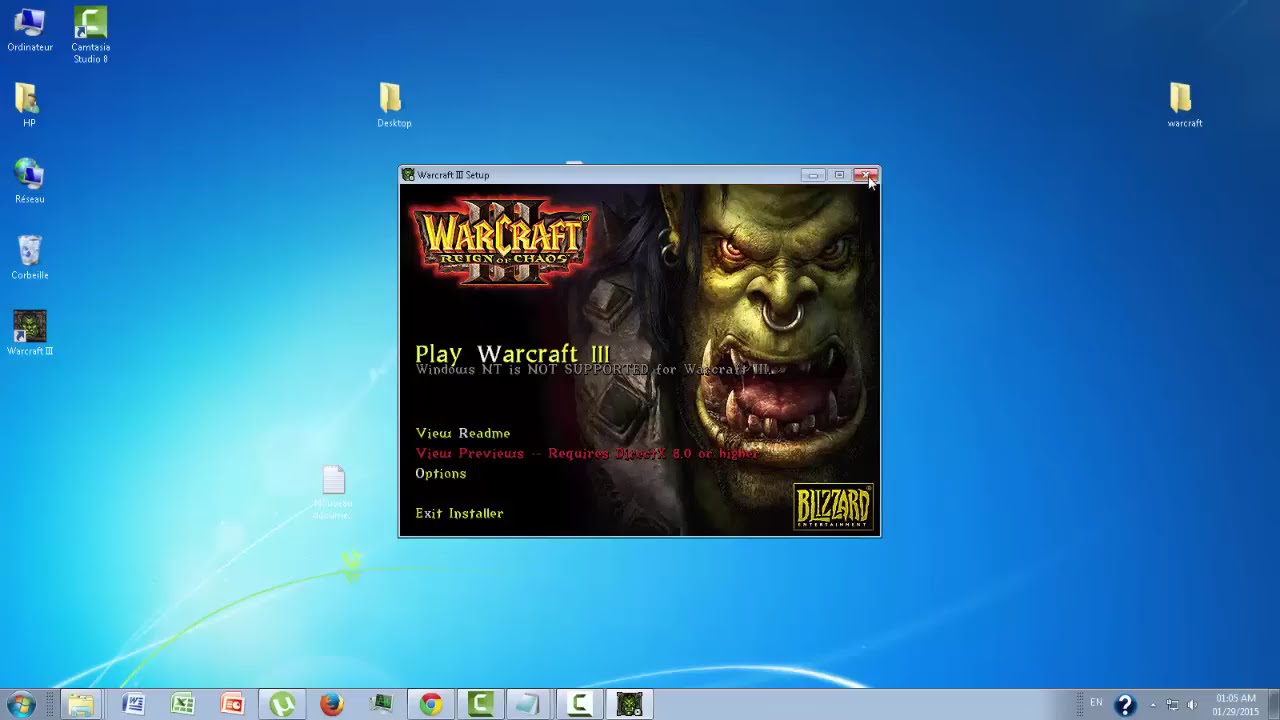Click the Warcraft III Setup title bar icon
The width and height of the screenshot is (1280, 720).
tap(408, 175)
